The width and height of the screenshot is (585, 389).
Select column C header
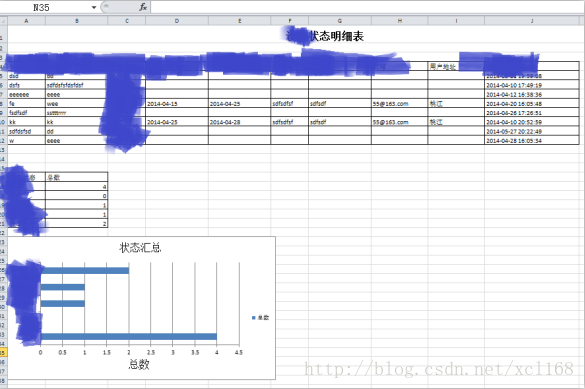(x=127, y=21)
